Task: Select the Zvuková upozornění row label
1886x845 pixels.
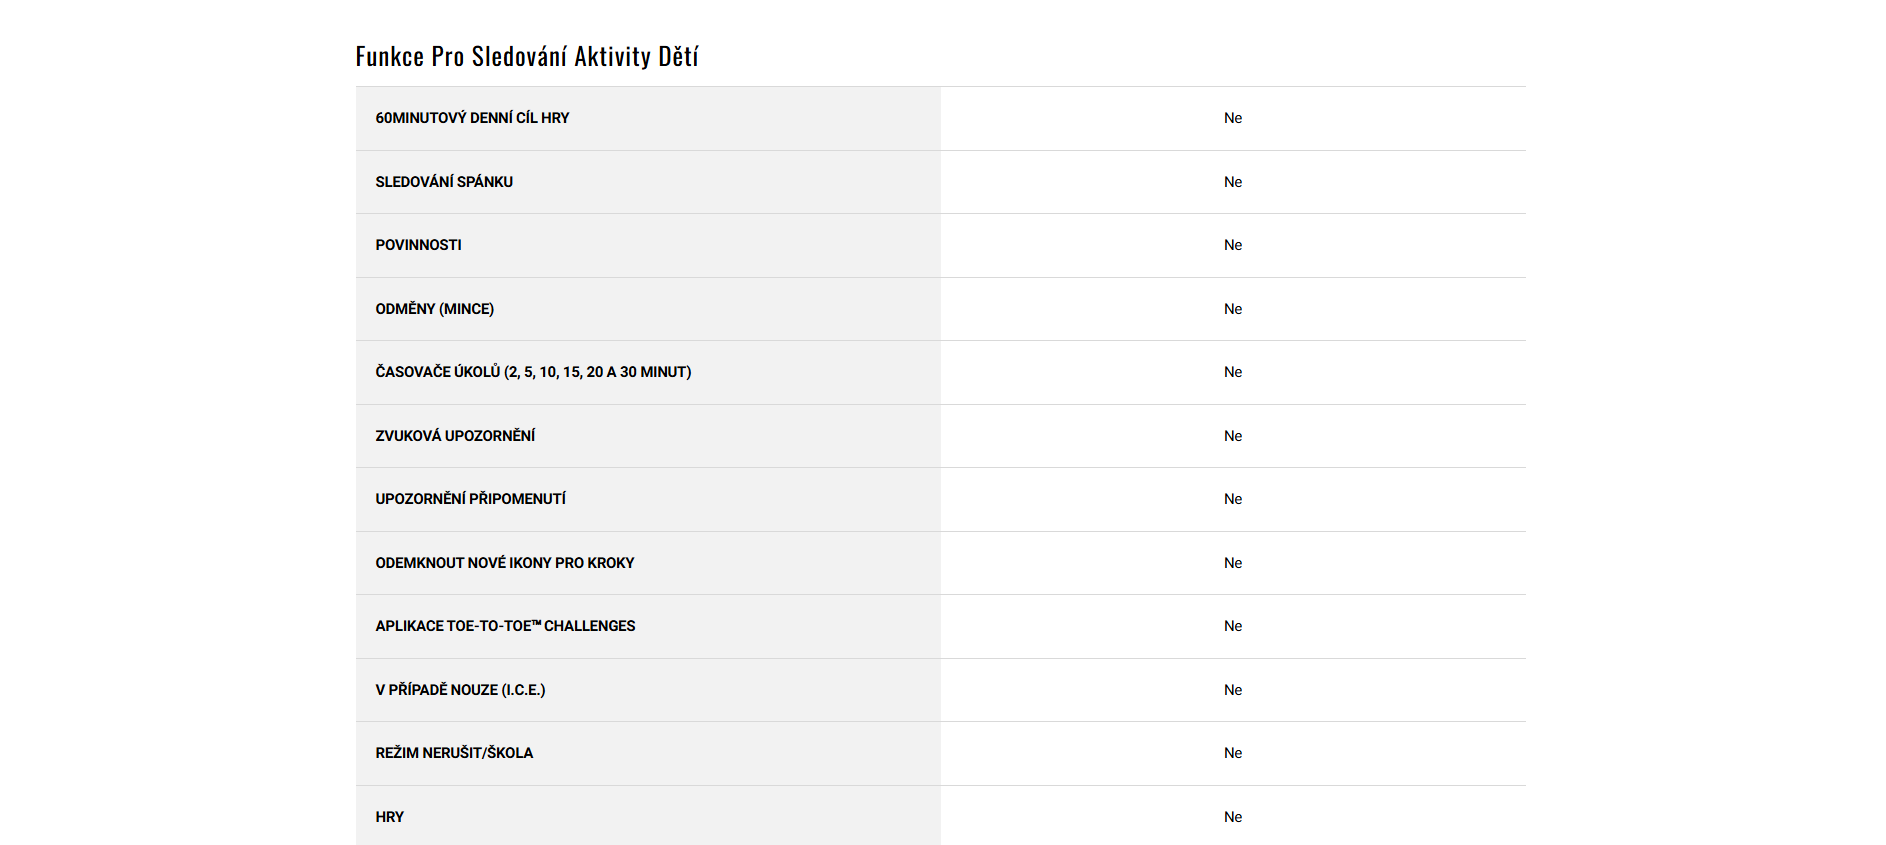Action: 455,436
